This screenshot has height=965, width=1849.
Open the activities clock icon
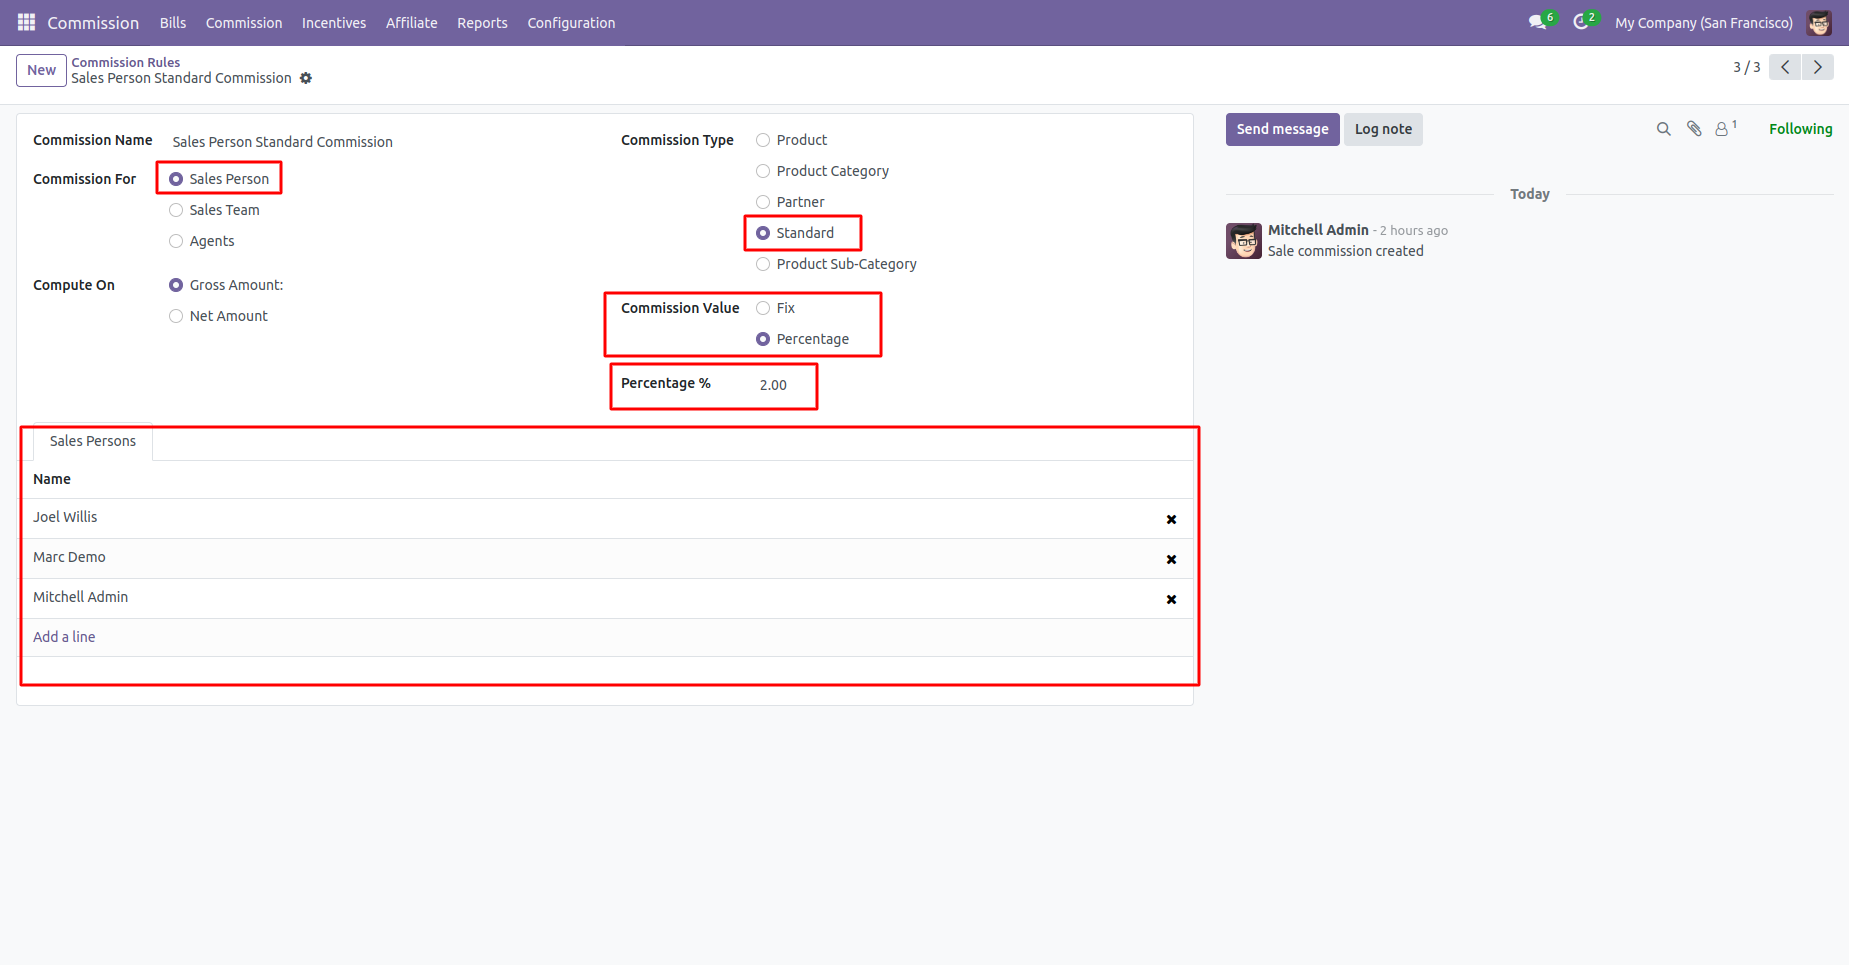point(1581,22)
